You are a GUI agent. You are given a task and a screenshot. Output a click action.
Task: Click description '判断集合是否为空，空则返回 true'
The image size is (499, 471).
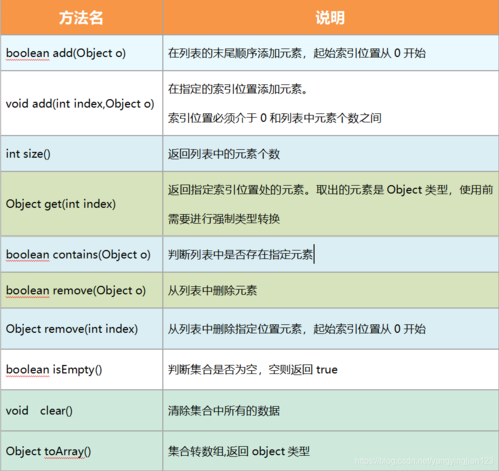click(x=253, y=370)
